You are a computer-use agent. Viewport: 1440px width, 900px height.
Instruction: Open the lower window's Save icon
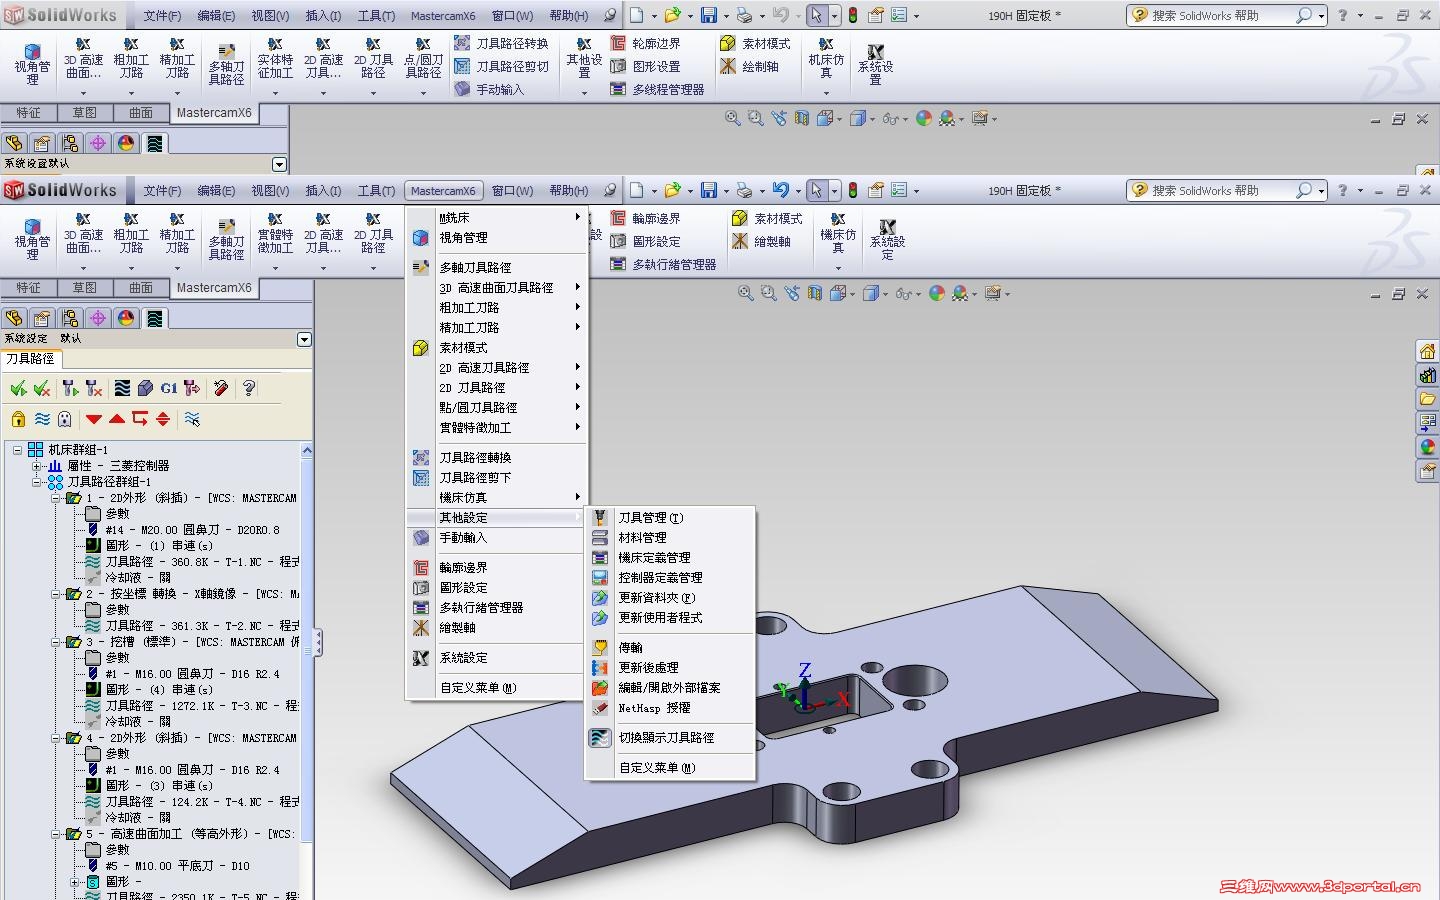click(709, 190)
